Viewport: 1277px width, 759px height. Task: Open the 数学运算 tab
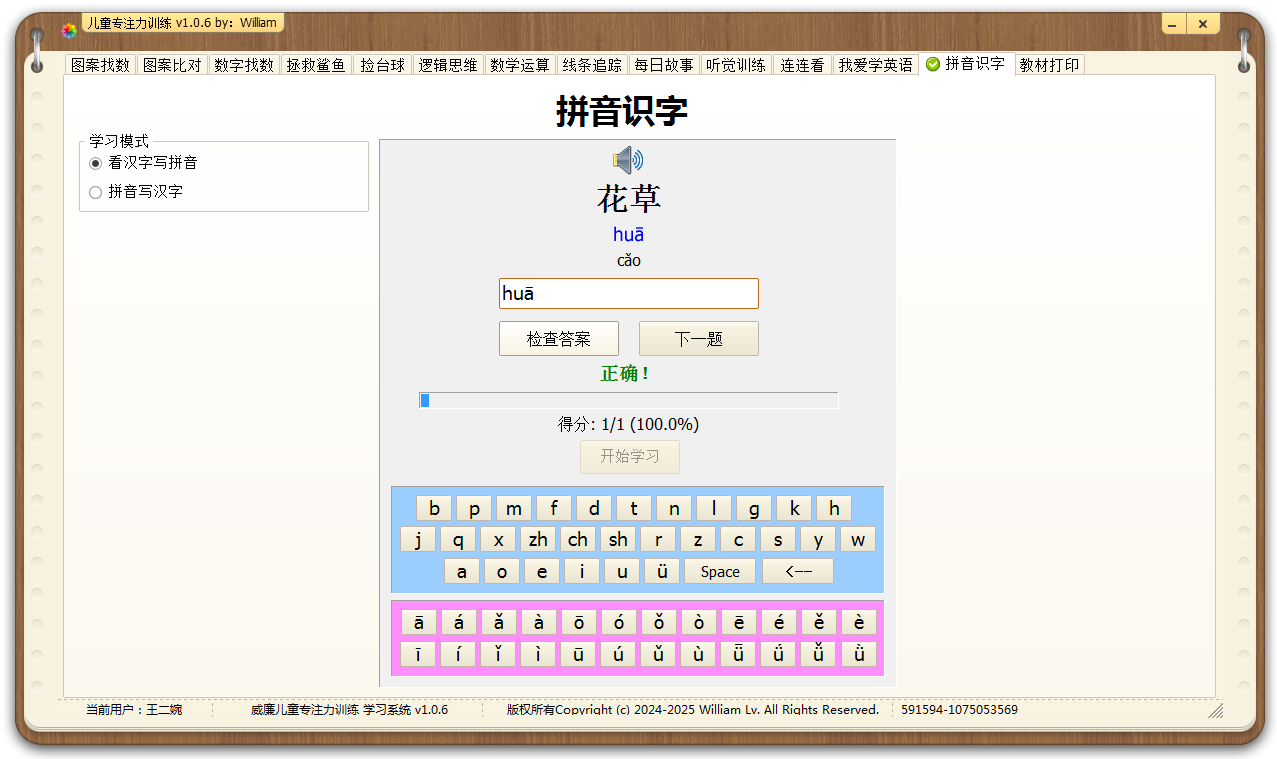tap(520, 65)
